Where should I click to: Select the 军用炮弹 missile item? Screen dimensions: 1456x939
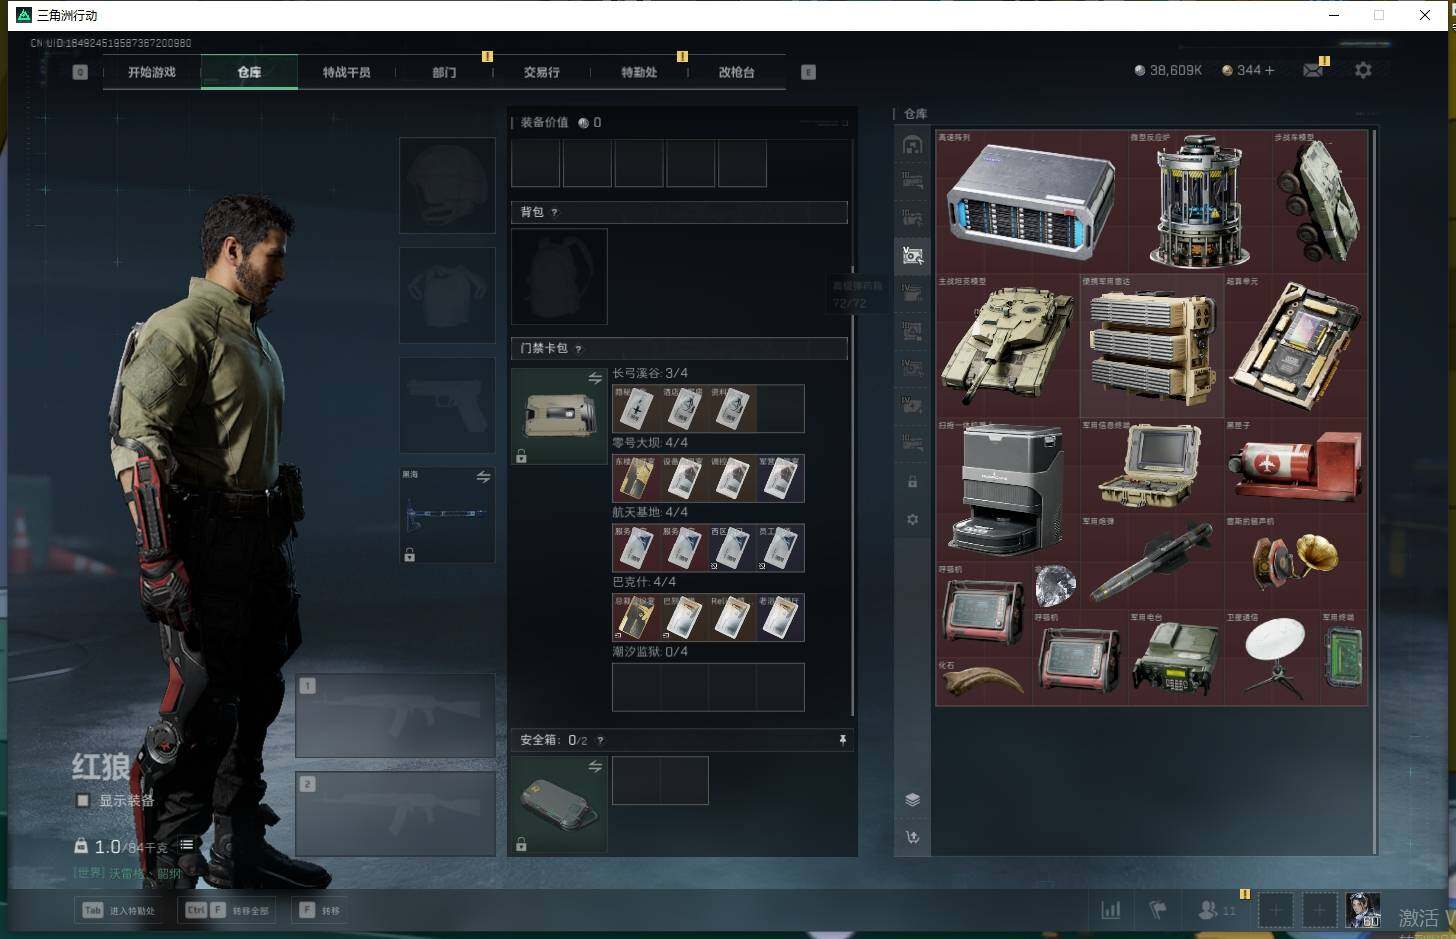pos(1152,561)
